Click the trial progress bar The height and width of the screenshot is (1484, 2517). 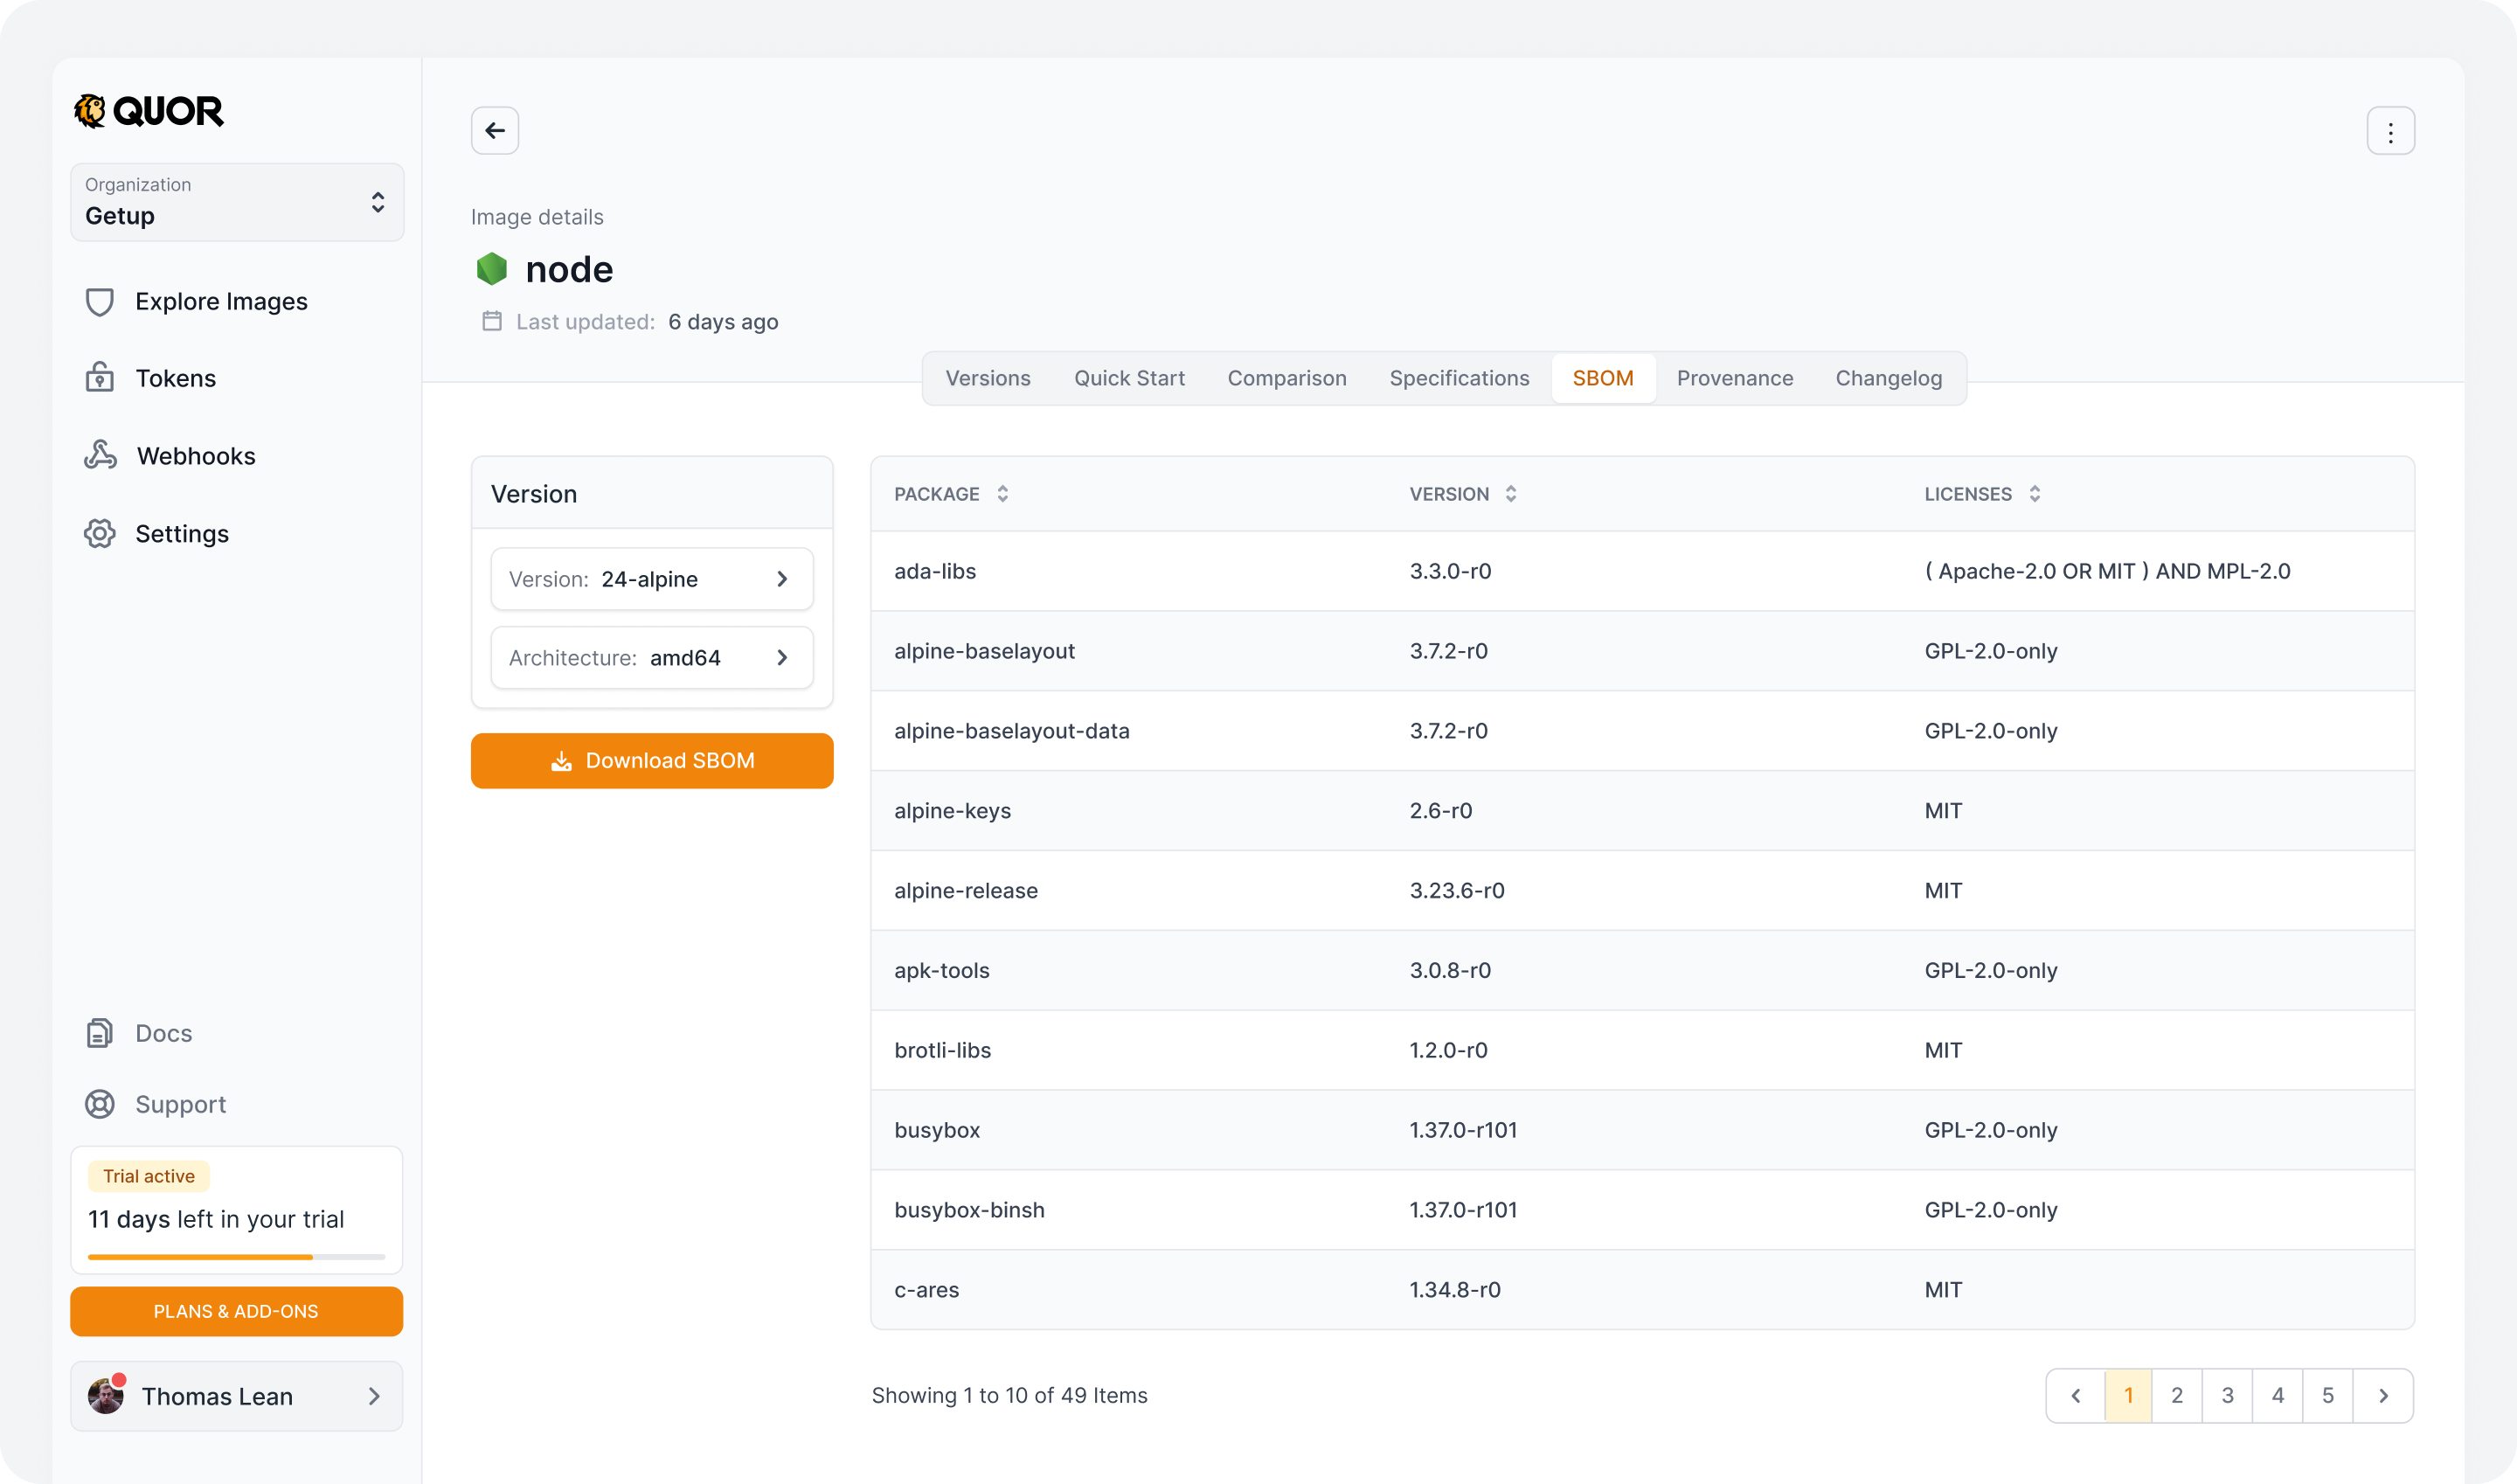pyautogui.click(x=236, y=1257)
